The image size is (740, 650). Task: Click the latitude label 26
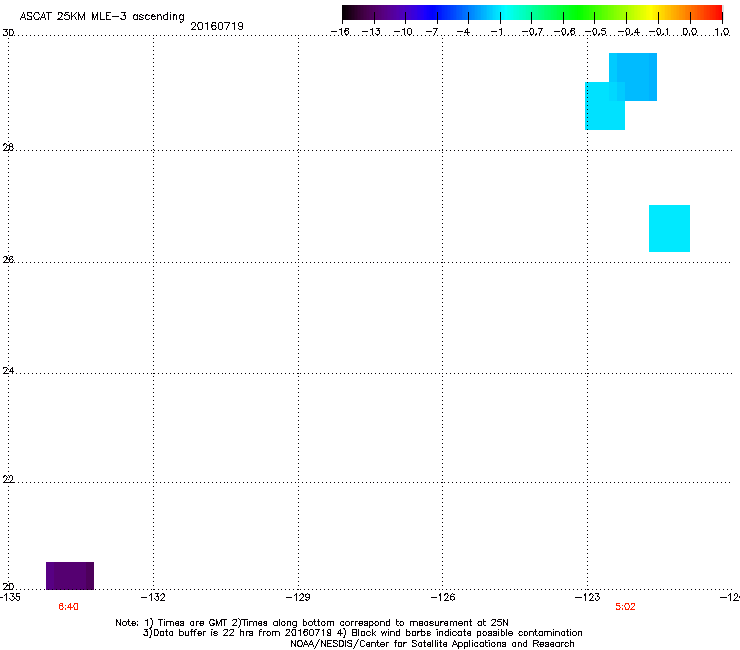point(8,259)
